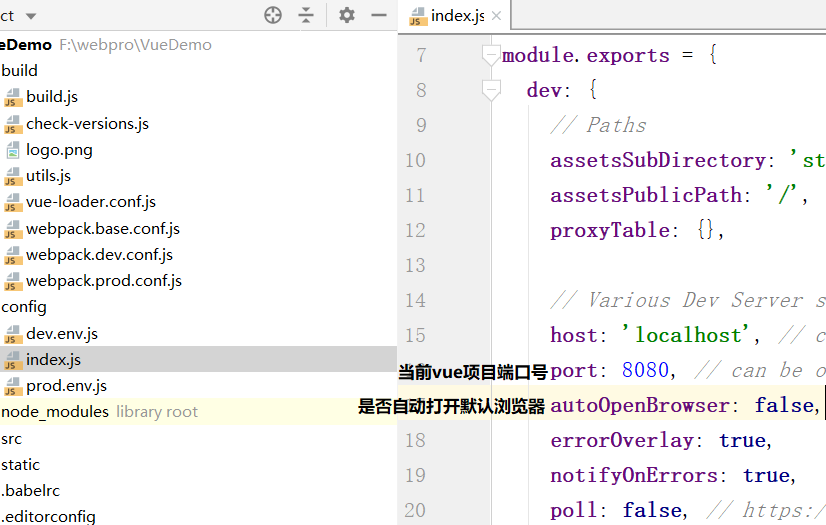
Task: Select webpack.base.conf.js file name
Action: tap(103, 229)
